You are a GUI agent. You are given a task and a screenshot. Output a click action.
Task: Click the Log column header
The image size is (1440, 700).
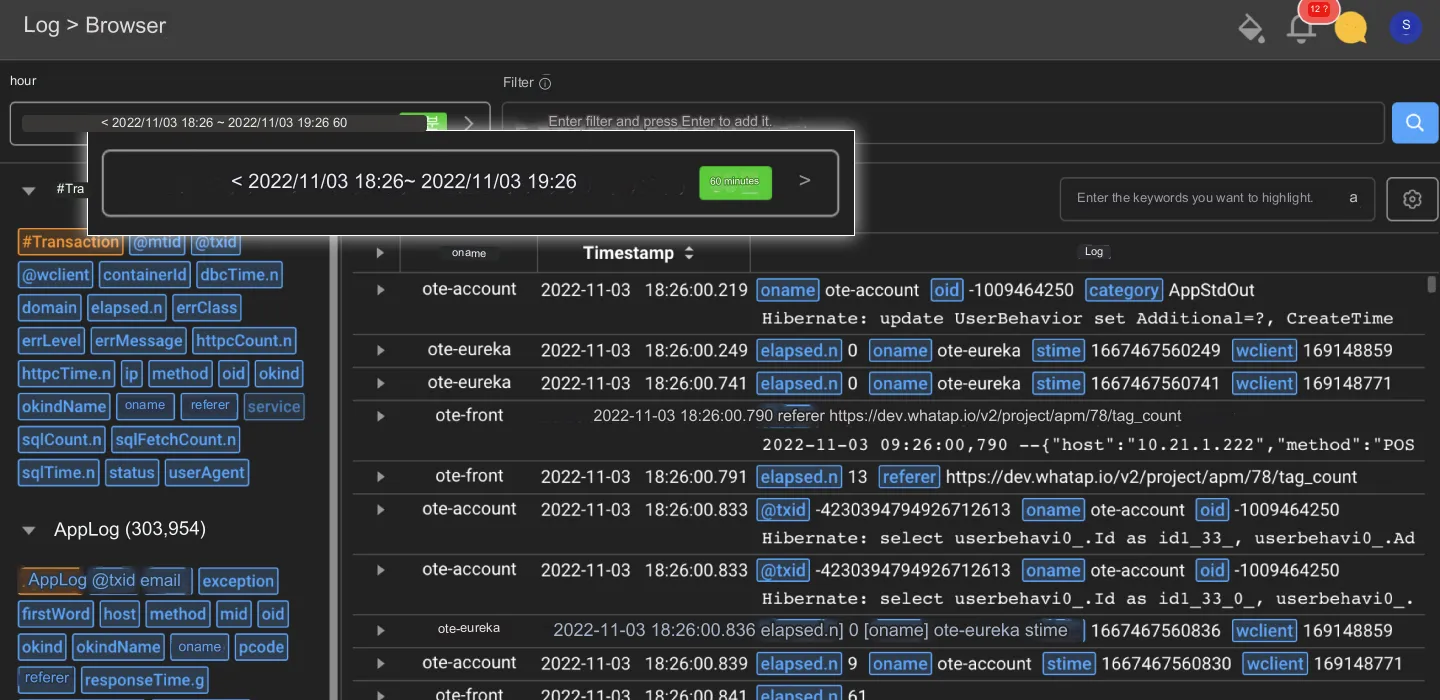coord(1094,252)
